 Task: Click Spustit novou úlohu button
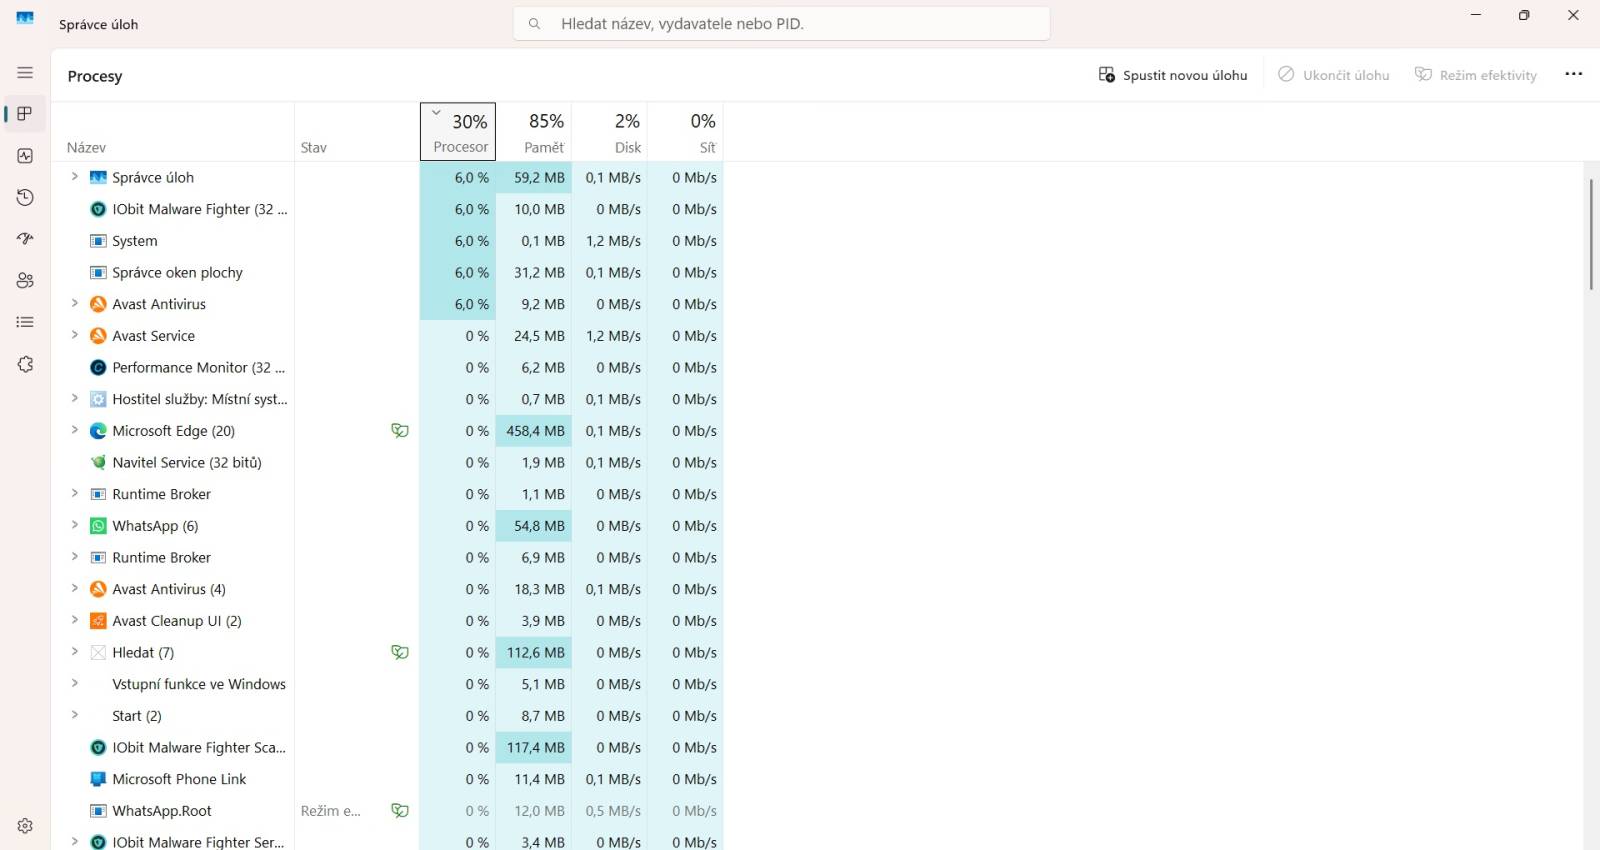(x=1173, y=75)
